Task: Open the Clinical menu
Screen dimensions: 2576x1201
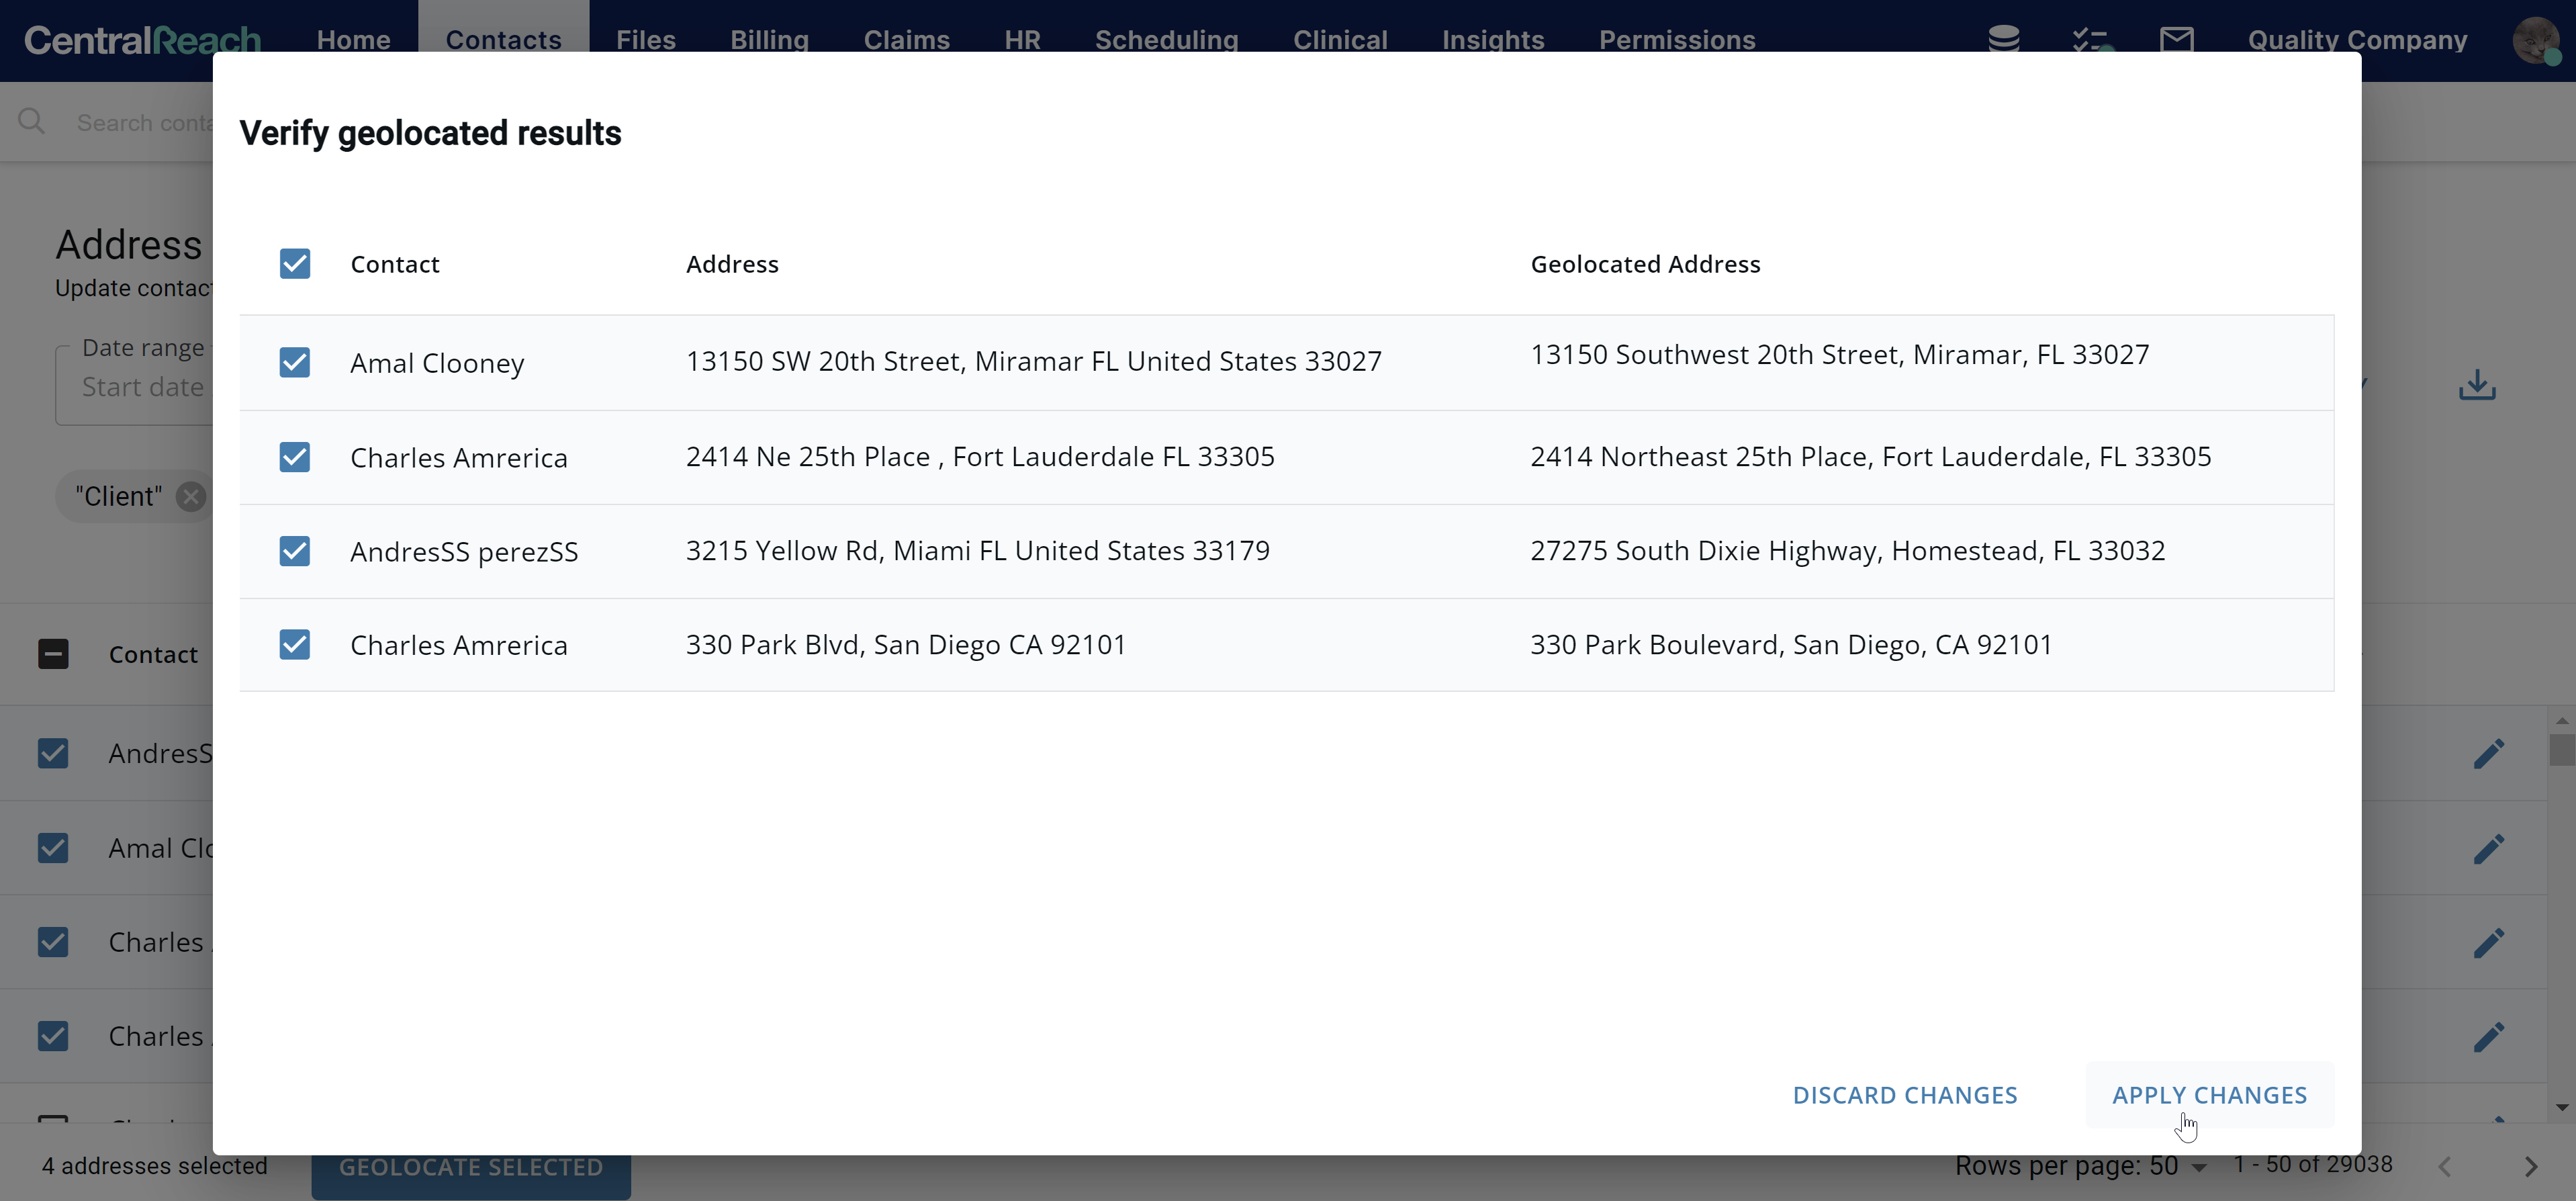Action: pyautogui.click(x=1340, y=40)
